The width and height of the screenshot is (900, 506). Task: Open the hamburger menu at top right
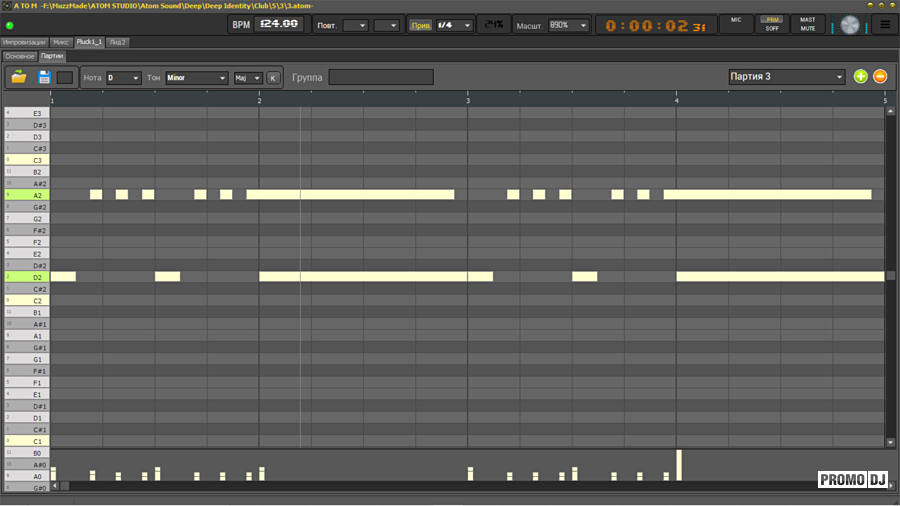[x=884, y=24]
